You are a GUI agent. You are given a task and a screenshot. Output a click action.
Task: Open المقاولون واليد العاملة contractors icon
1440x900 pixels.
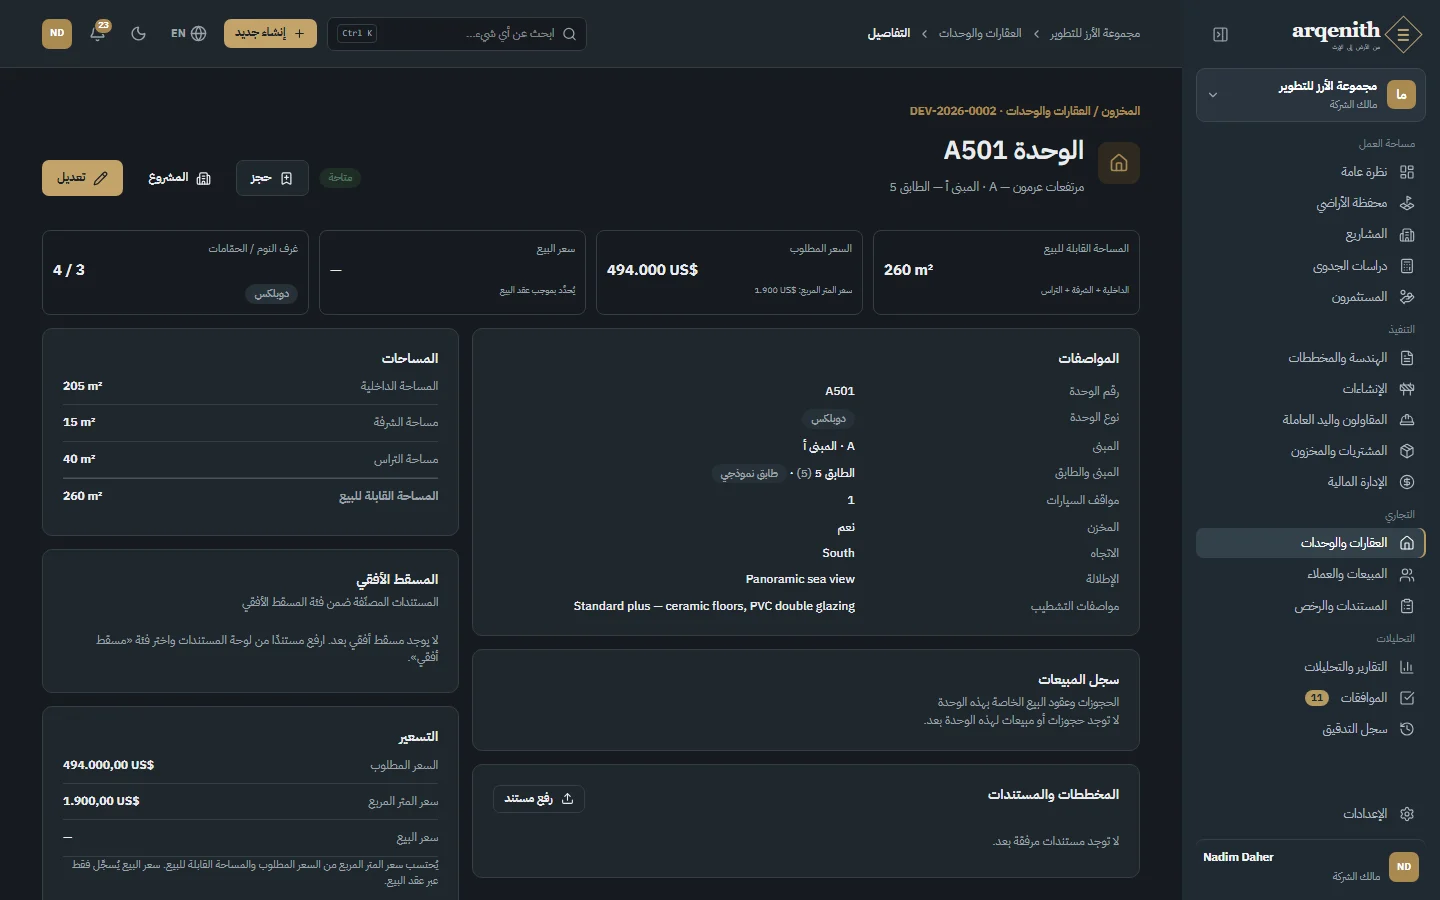pos(1407,420)
